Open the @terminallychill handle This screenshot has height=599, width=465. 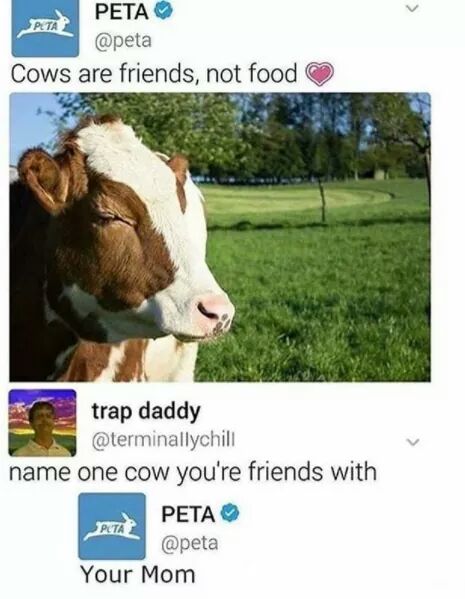click(x=164, y=440)
